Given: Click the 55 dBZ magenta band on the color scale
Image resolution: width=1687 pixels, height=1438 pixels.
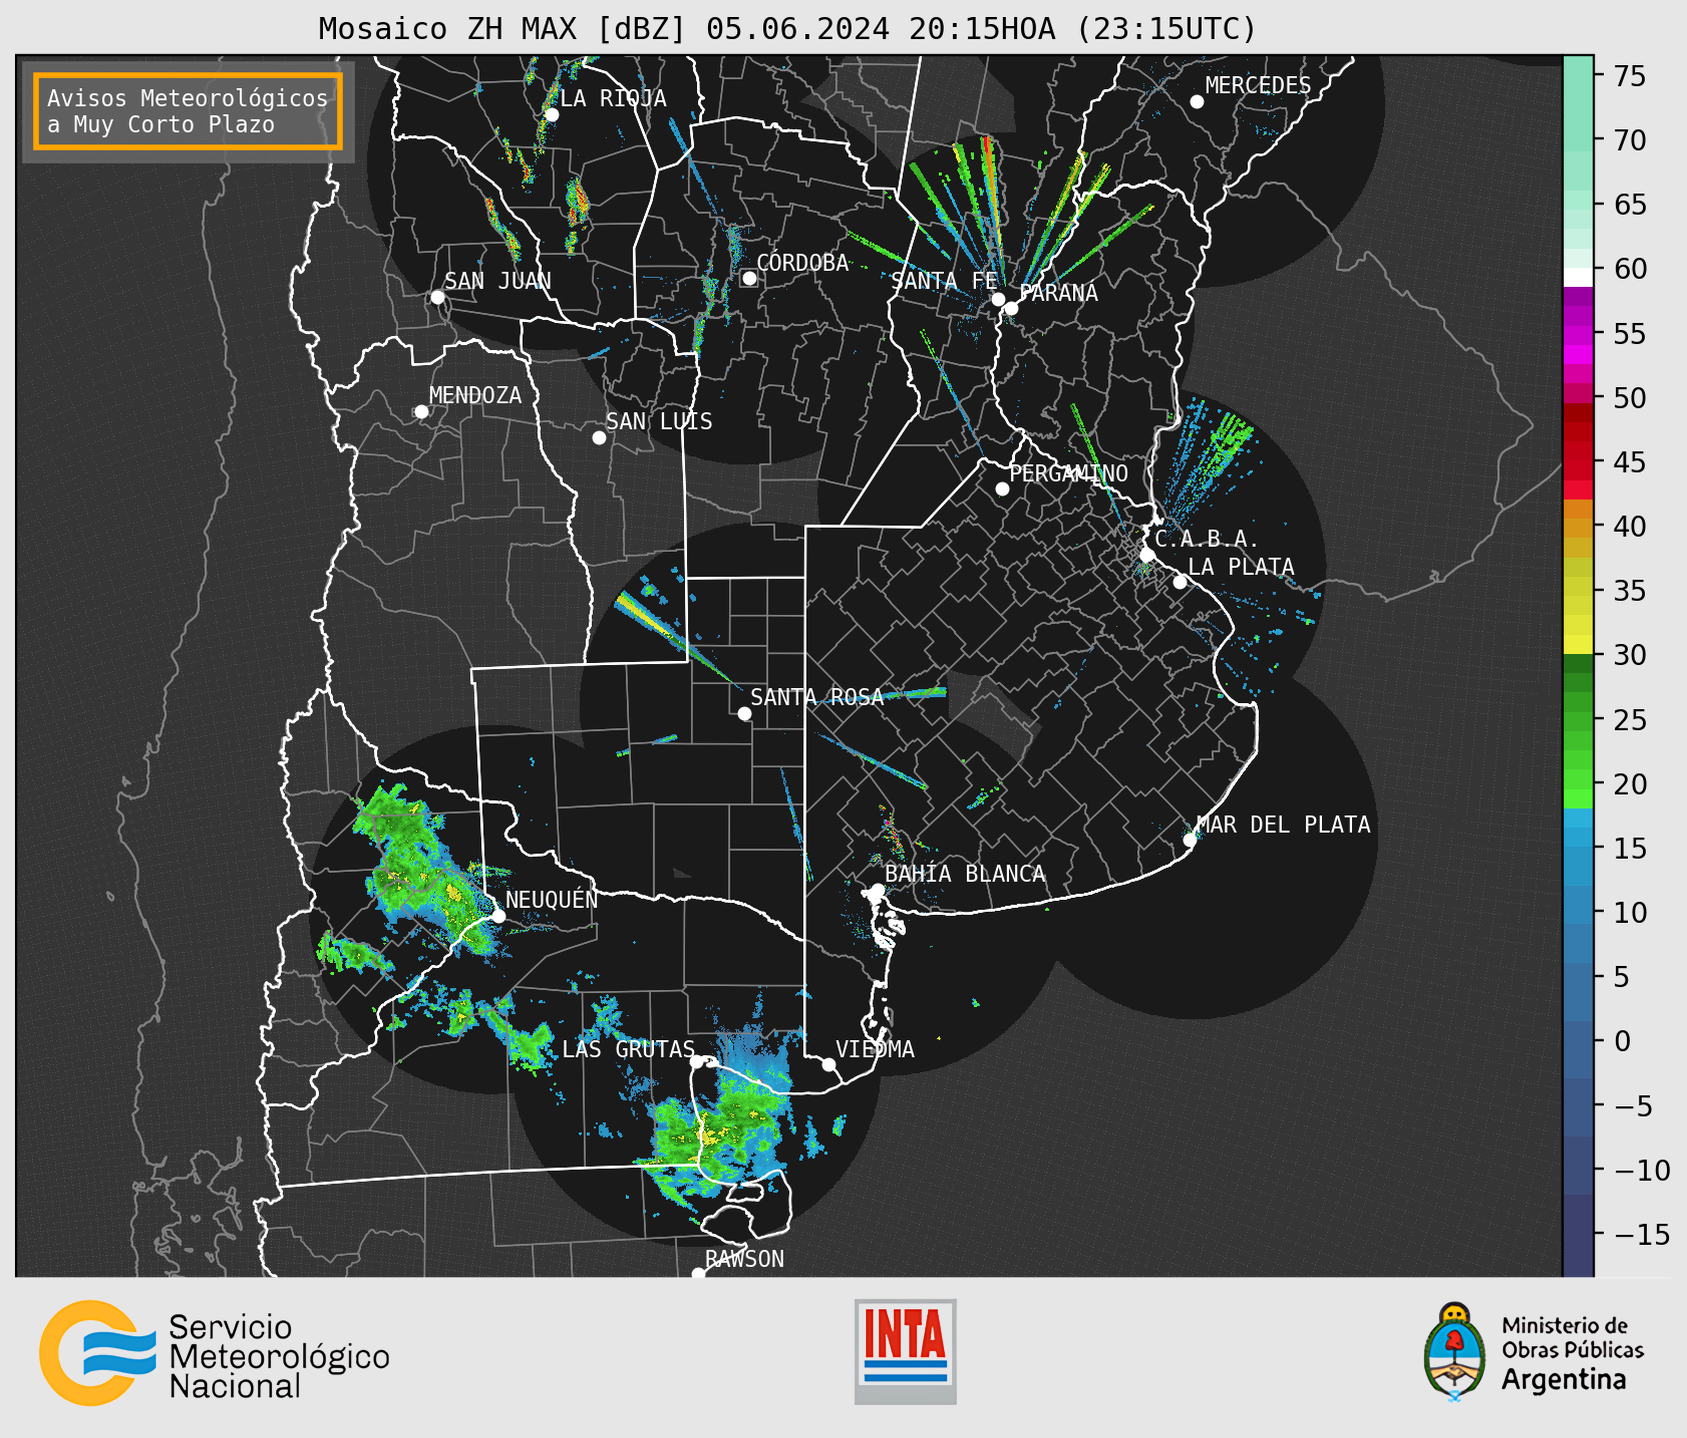Looking at the screenshot, I should (x=1578, y=333).
